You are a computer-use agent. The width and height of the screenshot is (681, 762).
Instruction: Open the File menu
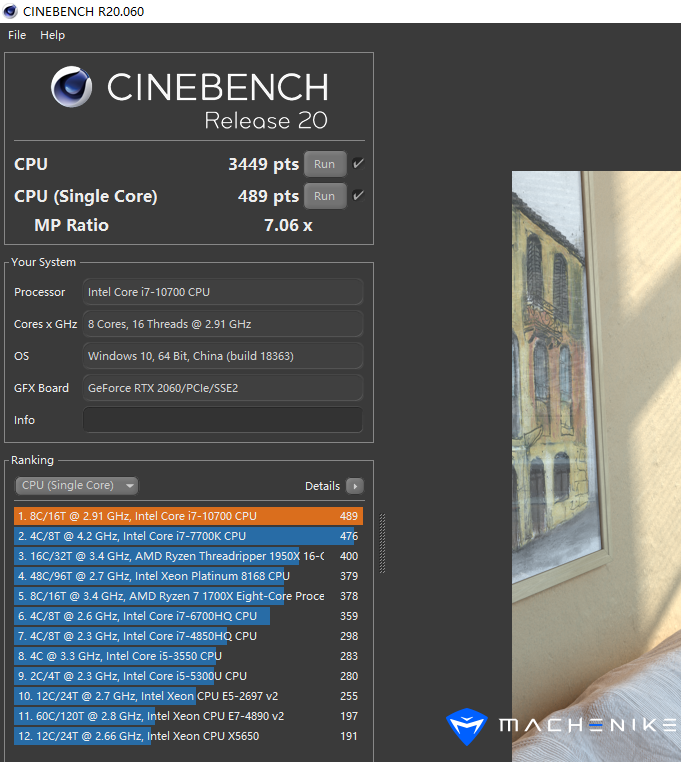pos(17,35)
